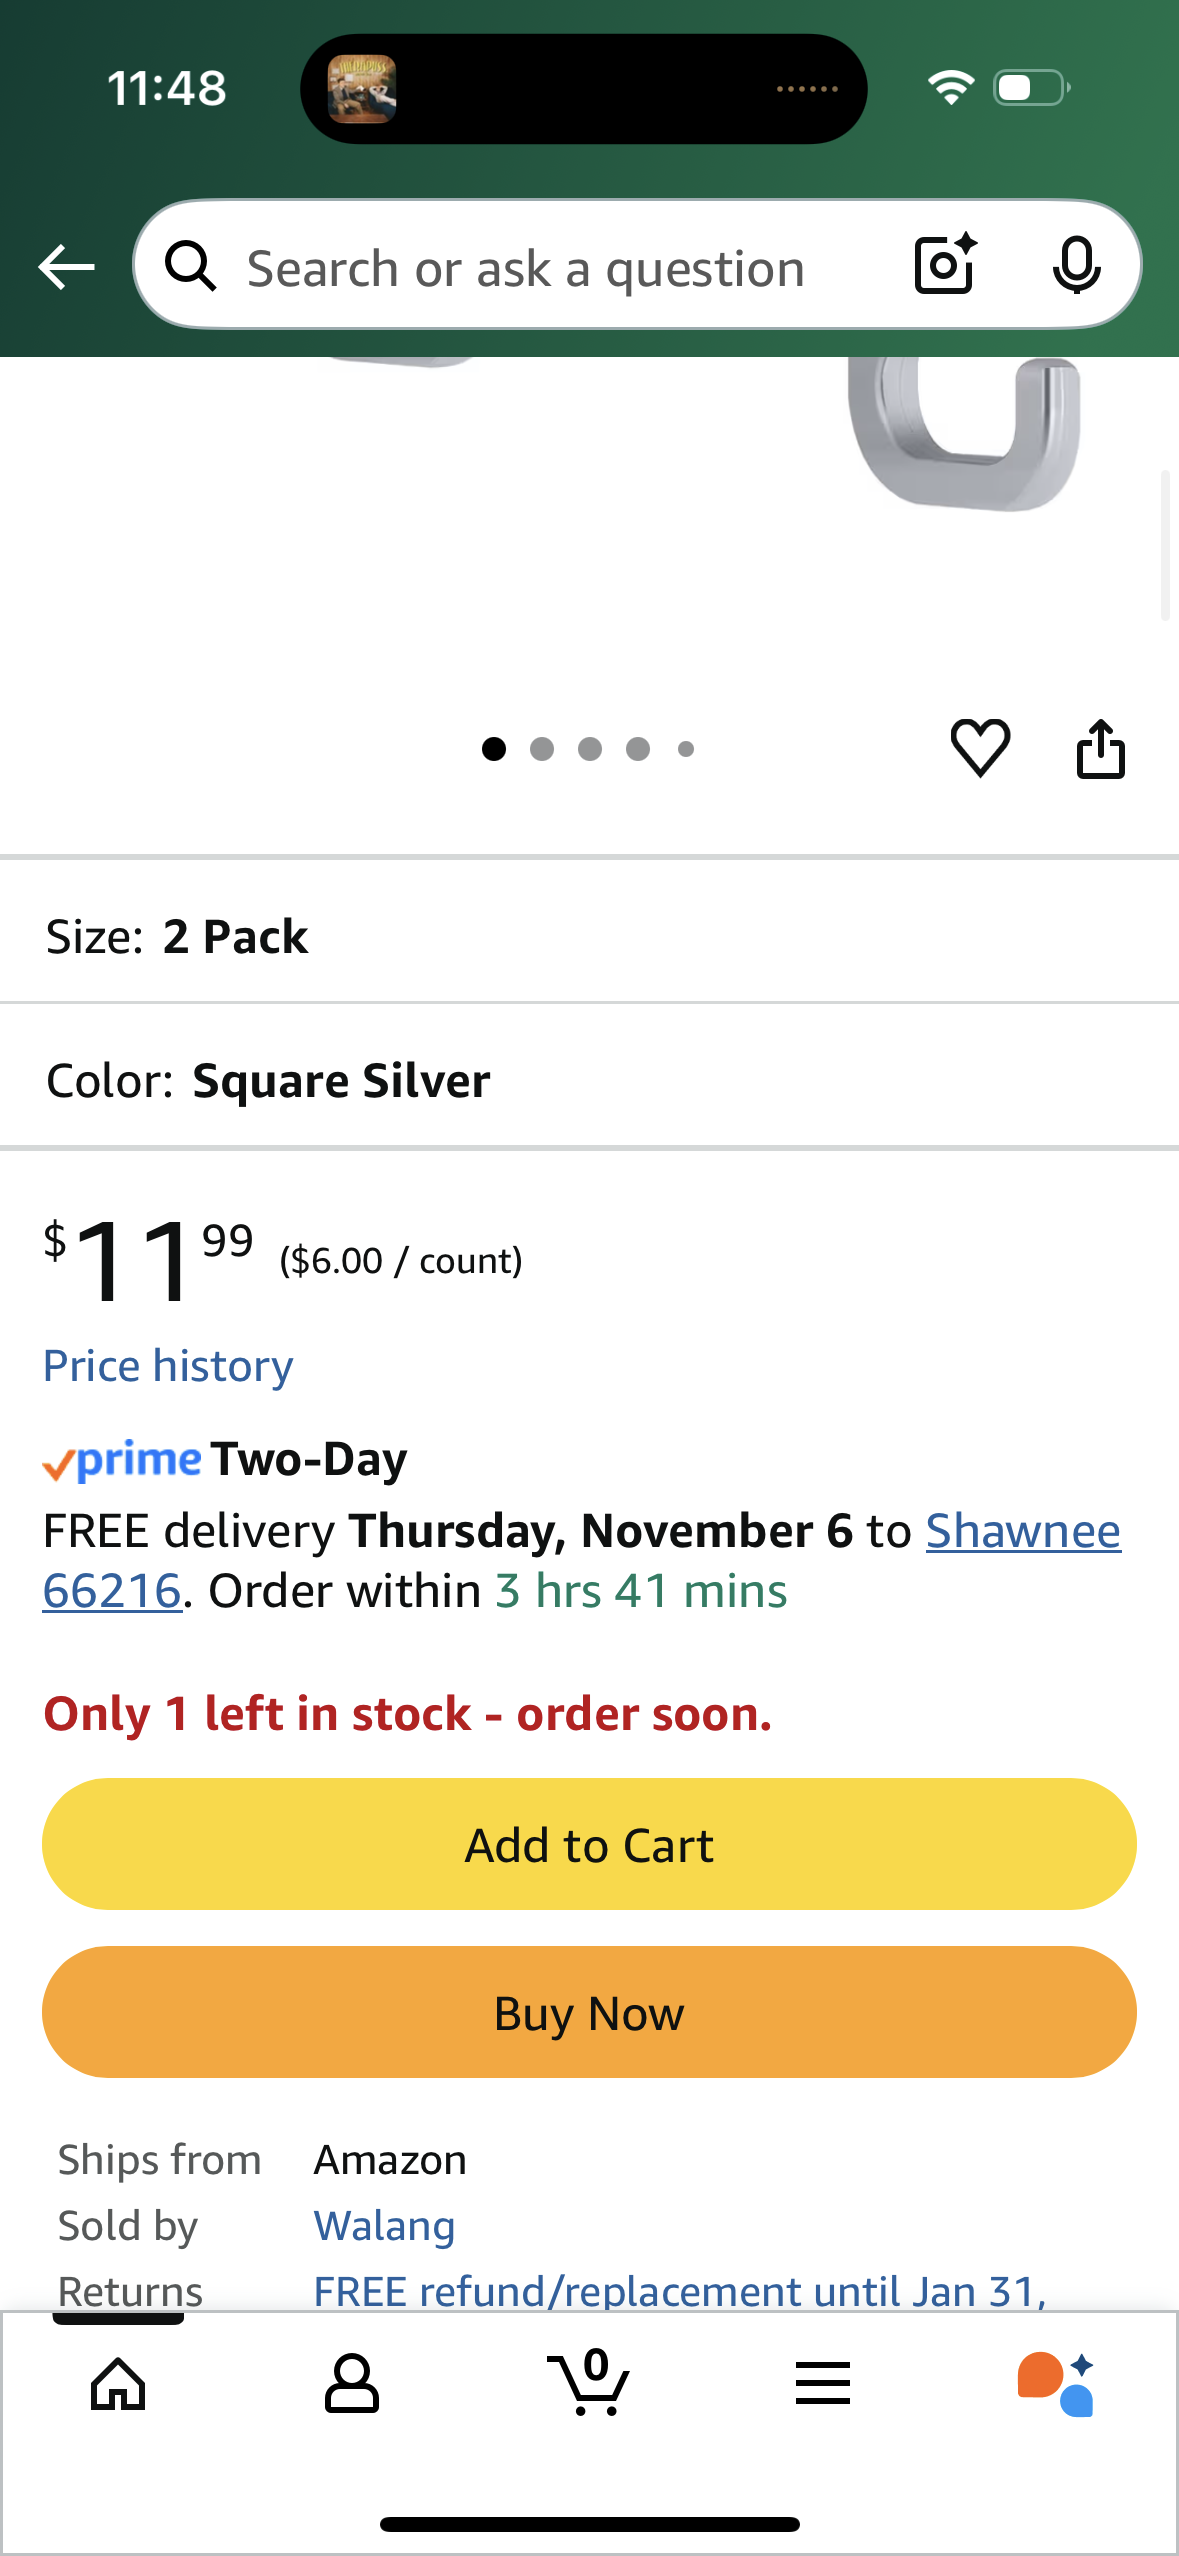The height and width of the screenshot is (2556, 1179).
Task: Start a voice search with the microphone
Action: coord(1077,266)
